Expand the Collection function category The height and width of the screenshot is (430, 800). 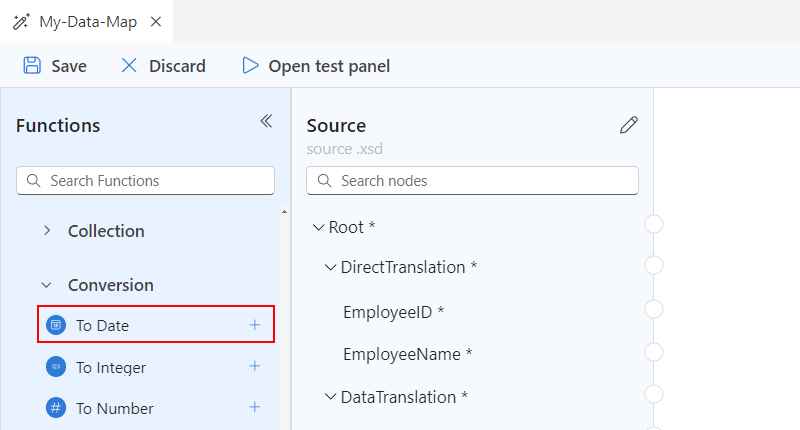[47, 231]
